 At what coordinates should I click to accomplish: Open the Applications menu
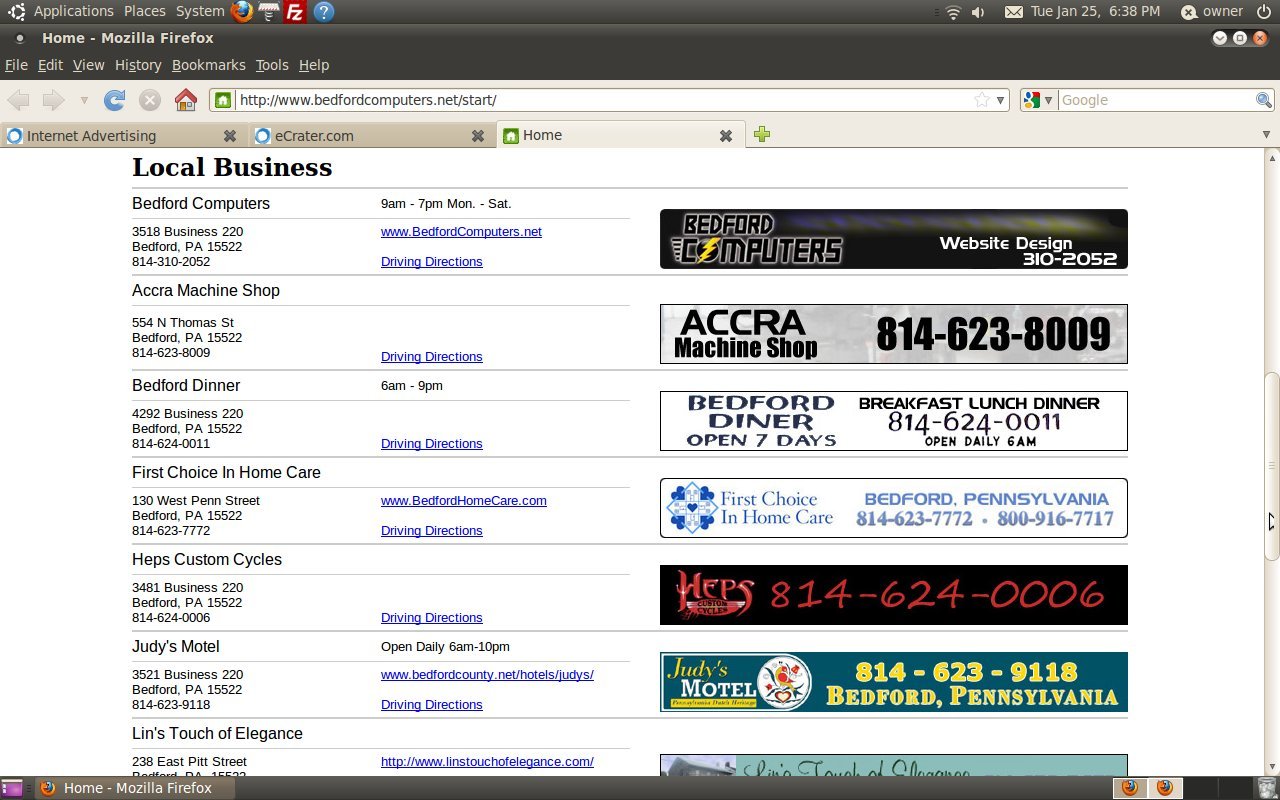[x=74, y=12]
